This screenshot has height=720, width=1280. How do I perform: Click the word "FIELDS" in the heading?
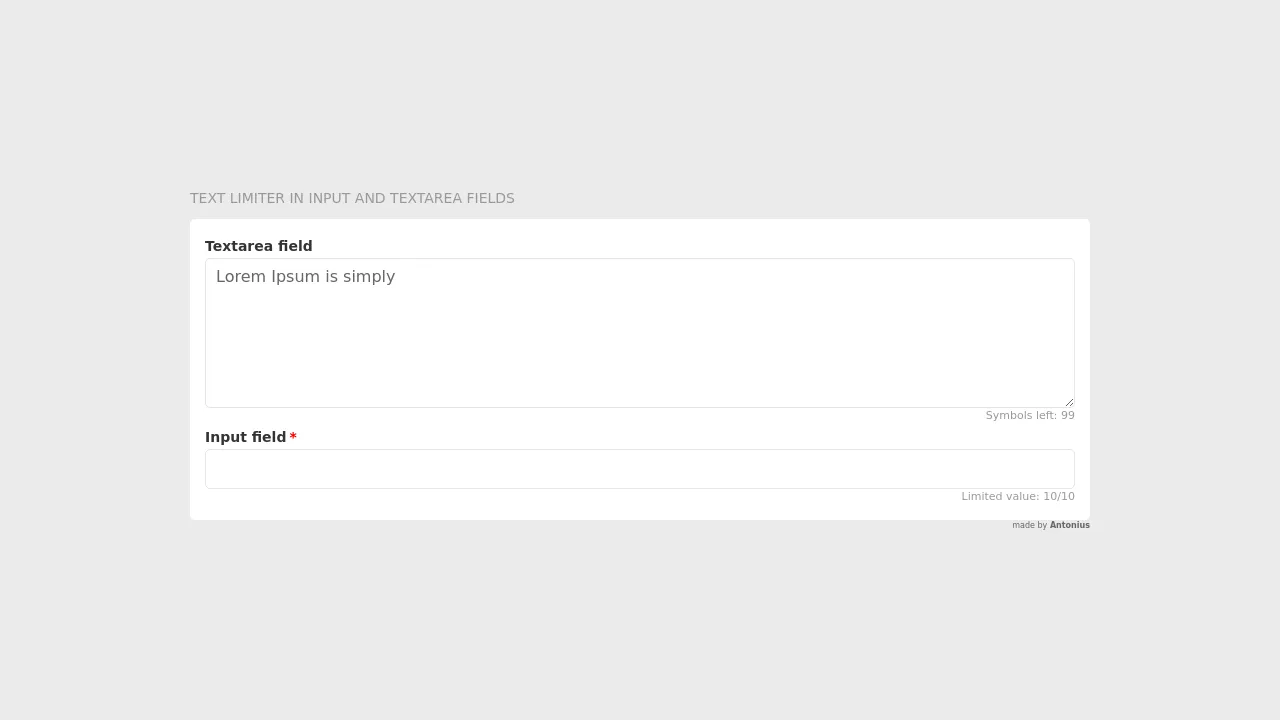490,198
